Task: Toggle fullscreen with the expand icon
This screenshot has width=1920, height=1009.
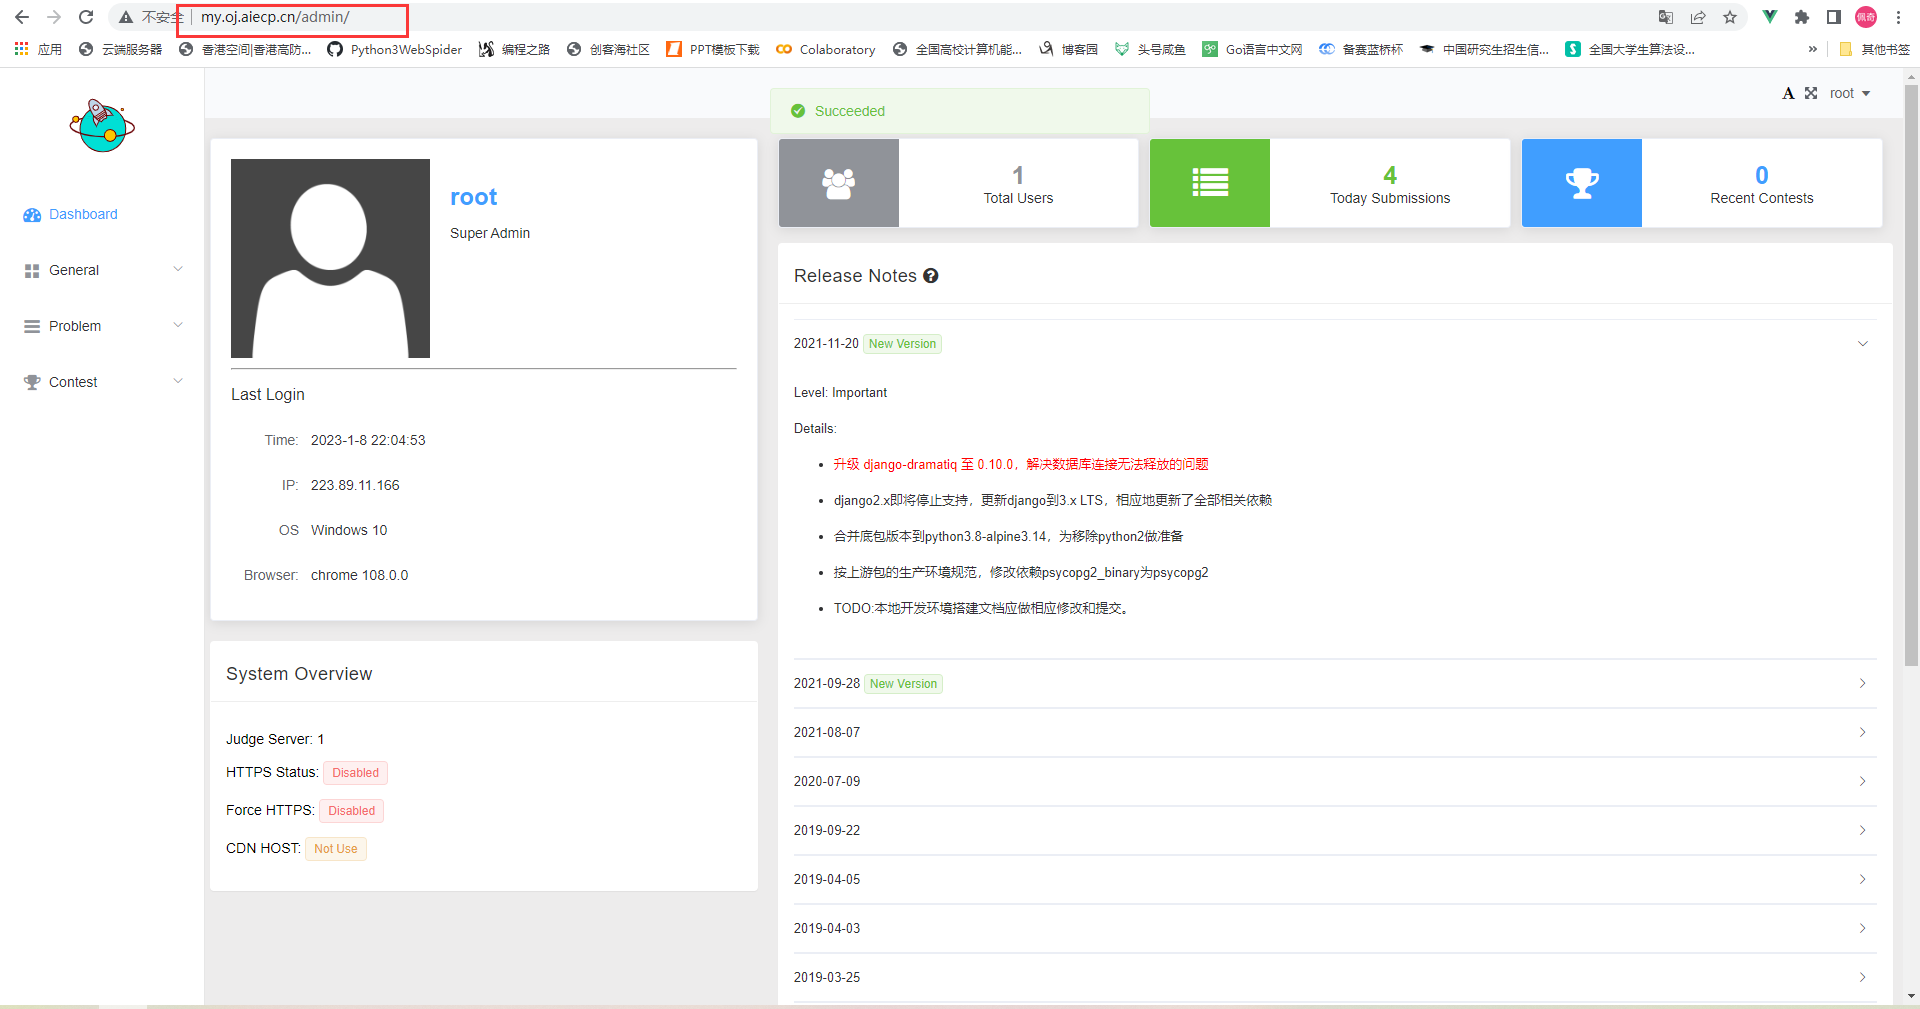Action: (1811, 93)
